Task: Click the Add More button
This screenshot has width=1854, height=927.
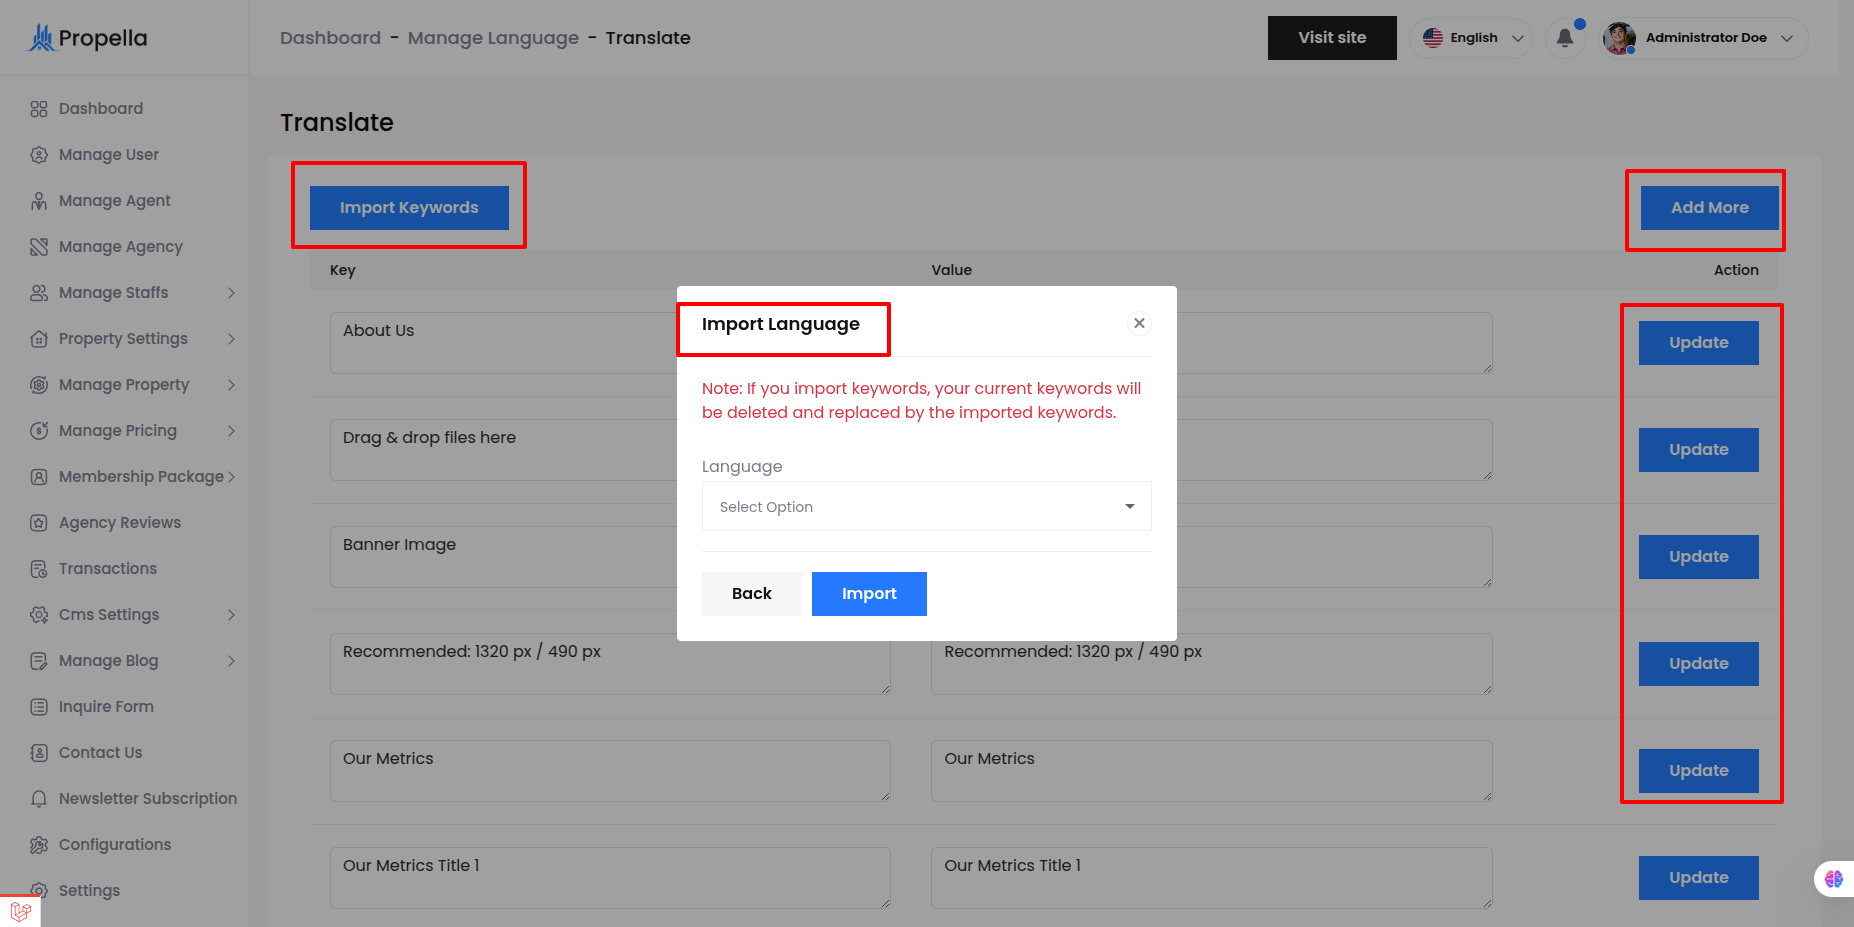Action: pyautogui.click(x=1710, y=208)
